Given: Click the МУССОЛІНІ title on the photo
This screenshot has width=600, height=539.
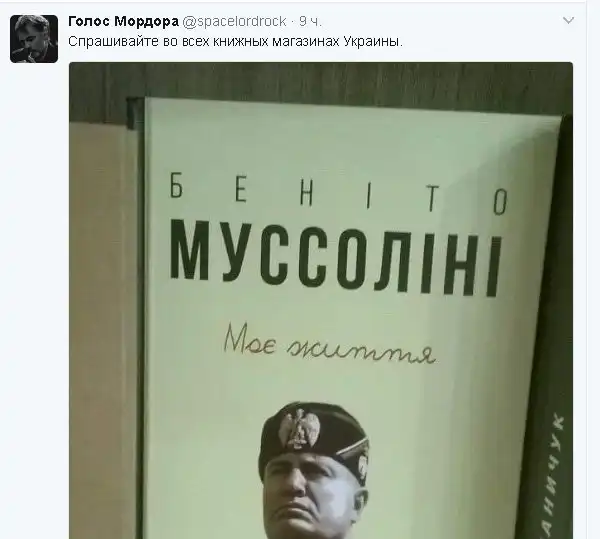Looking at the screenshot, I should click(x=336, y=257).
